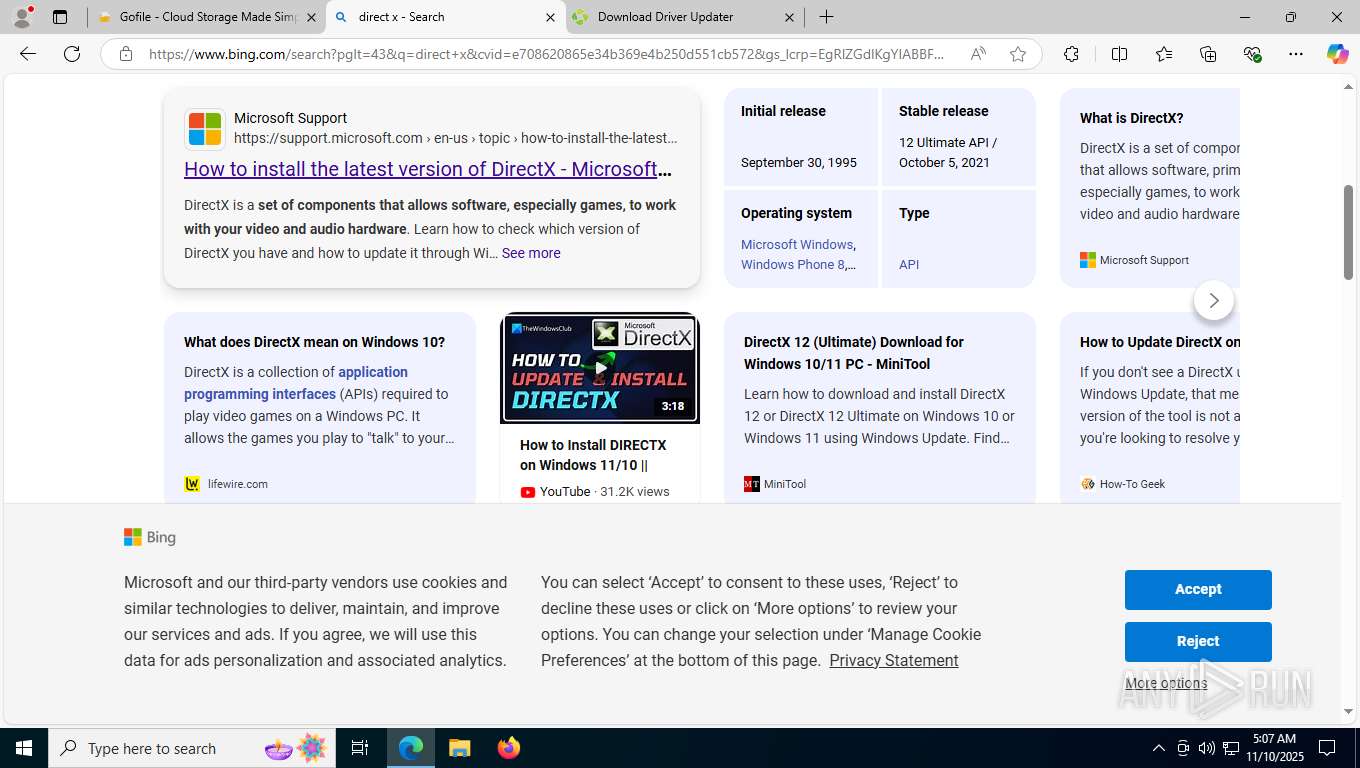Refresh the page with reload icon
The image size is (1360, 768).
(x=72, y=54)
